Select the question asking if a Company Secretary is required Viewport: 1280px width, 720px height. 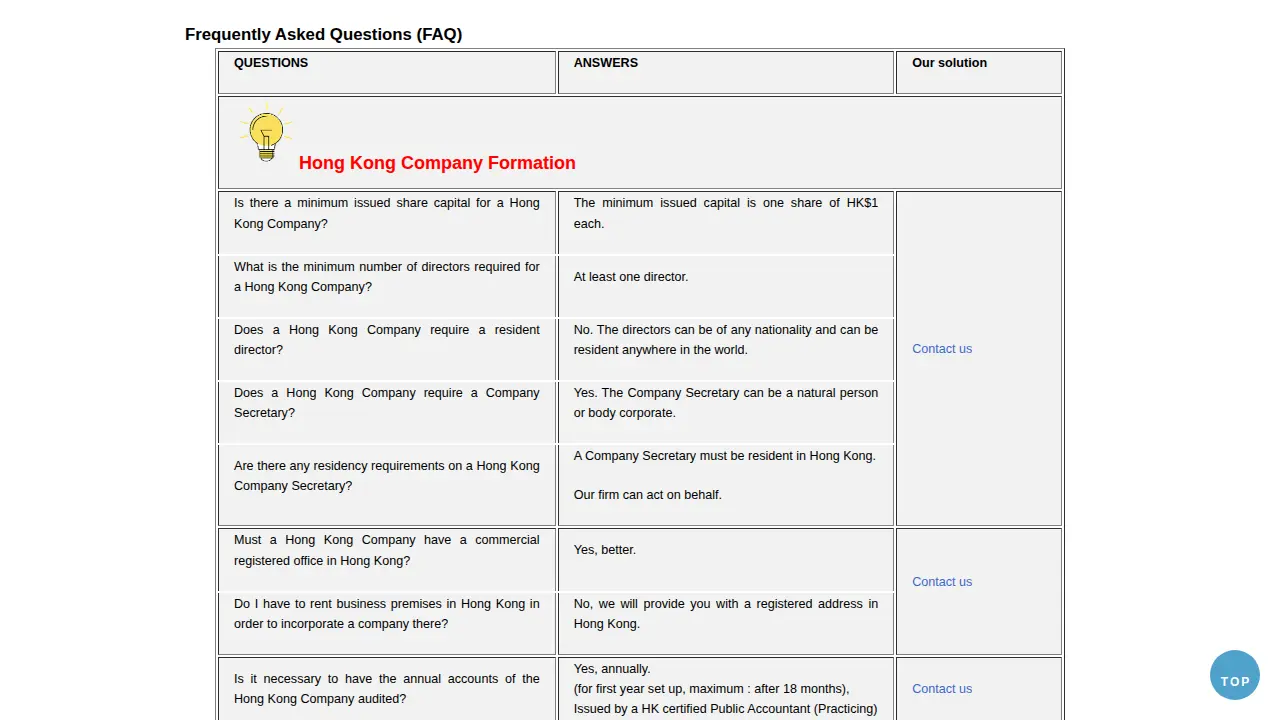pos(387,403)
